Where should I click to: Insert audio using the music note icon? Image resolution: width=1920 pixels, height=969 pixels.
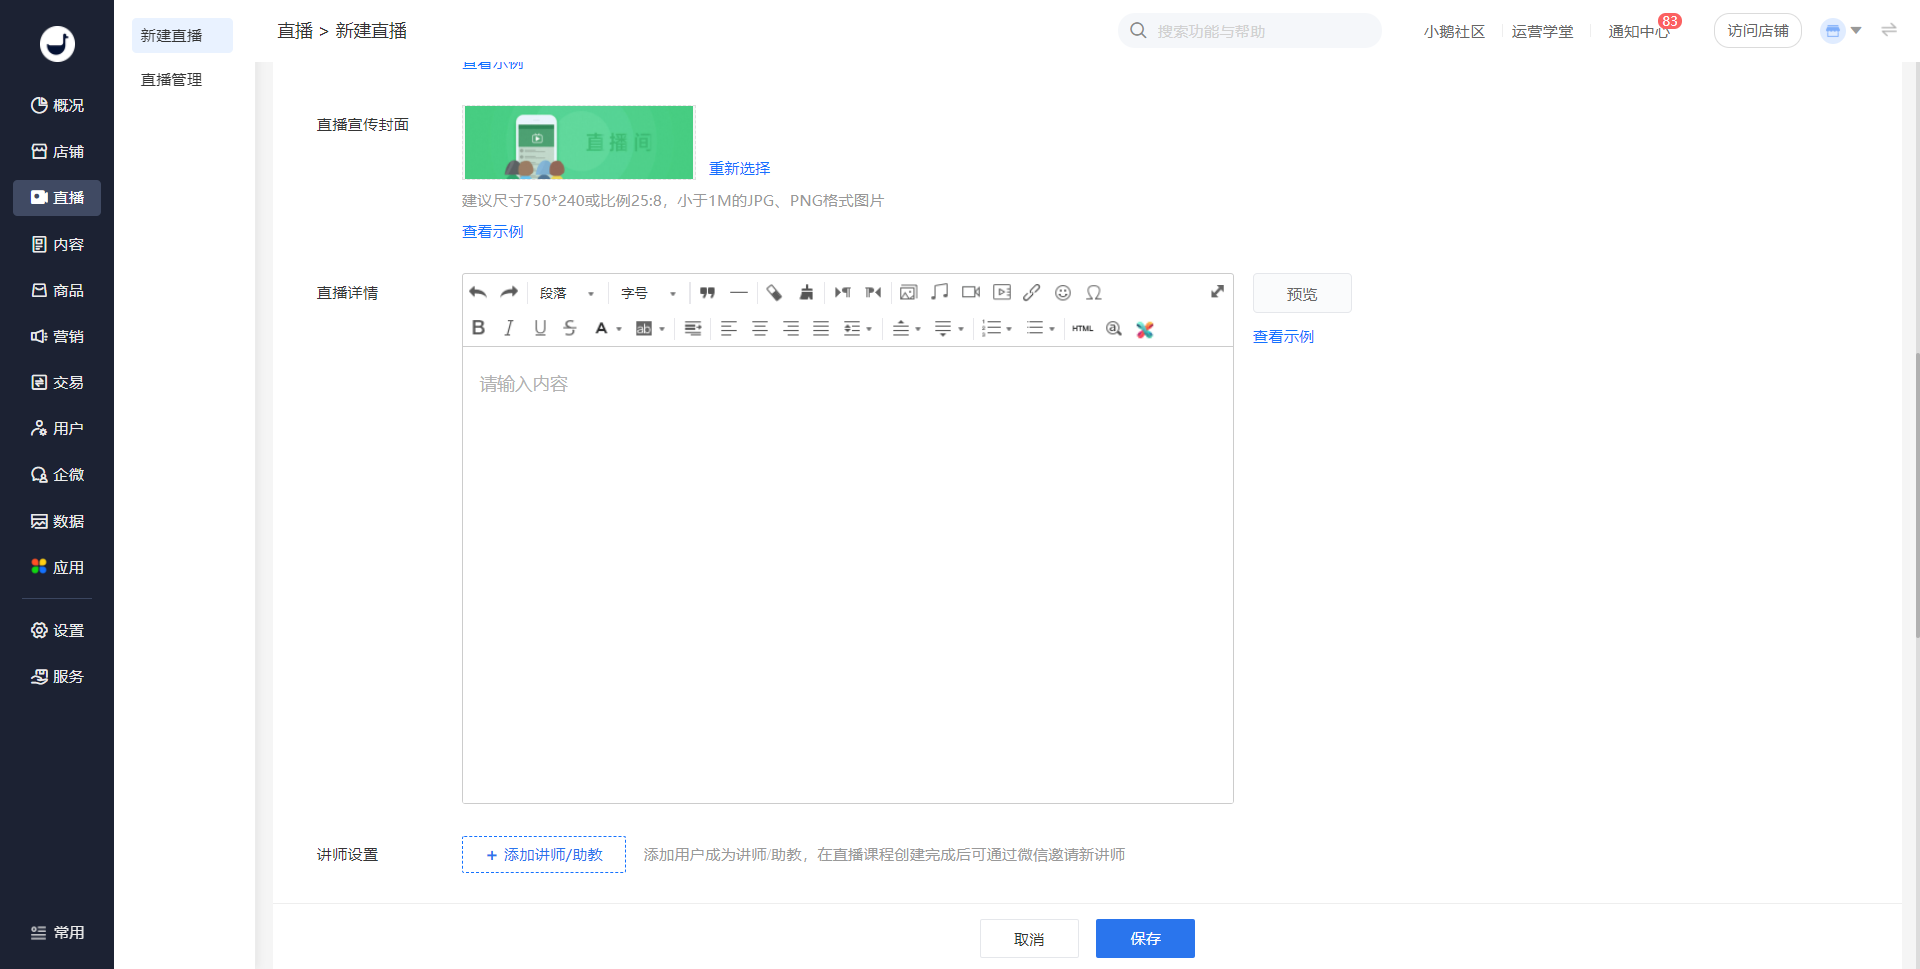[x=939, y=292]
